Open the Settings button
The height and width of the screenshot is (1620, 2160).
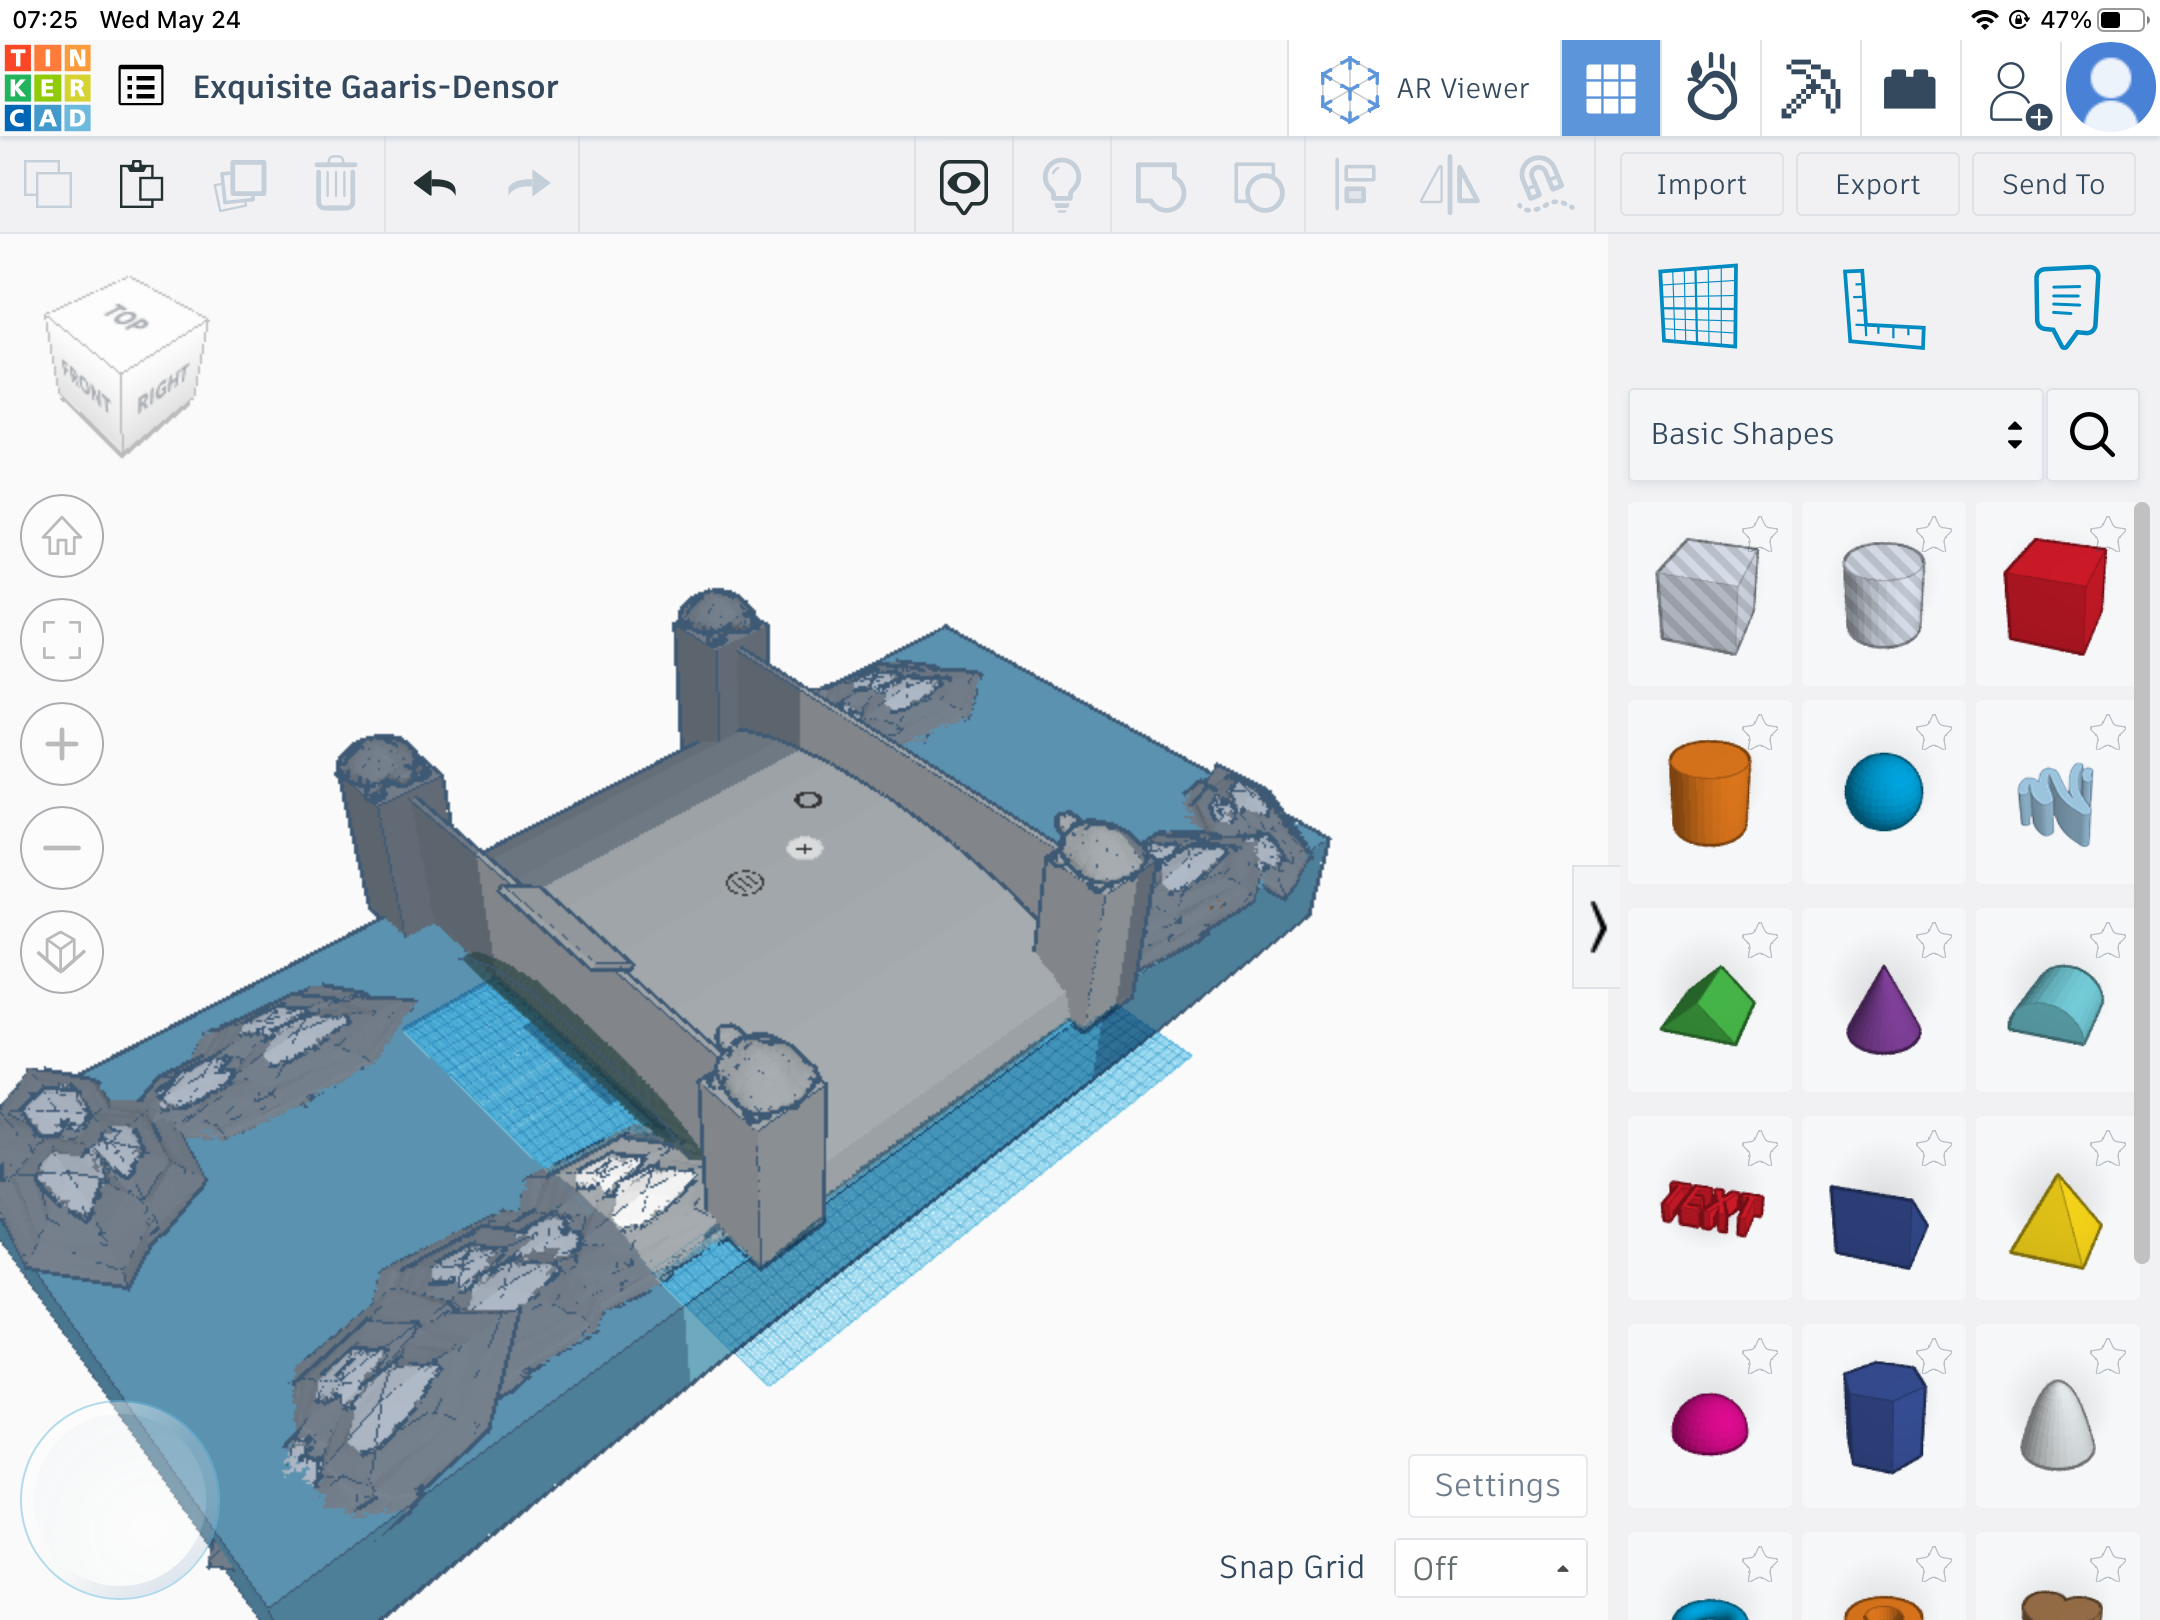click(x=1497, y=1485)
